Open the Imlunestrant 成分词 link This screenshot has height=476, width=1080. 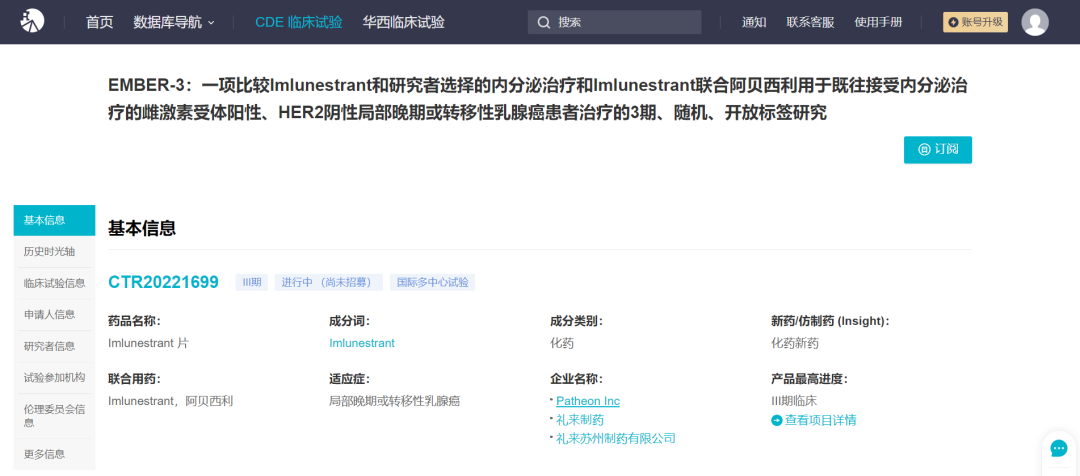[x=362, y=343]
